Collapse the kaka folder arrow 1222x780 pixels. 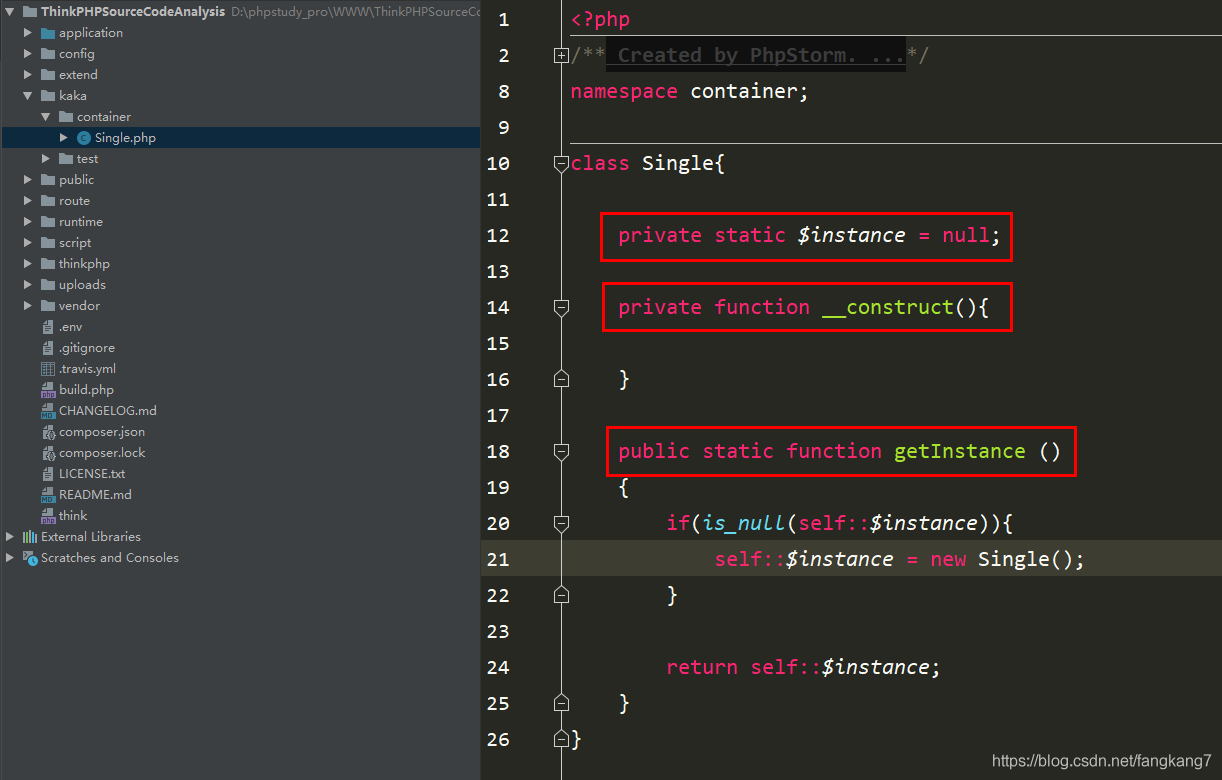pyautogui.click(x=28, y=96)
